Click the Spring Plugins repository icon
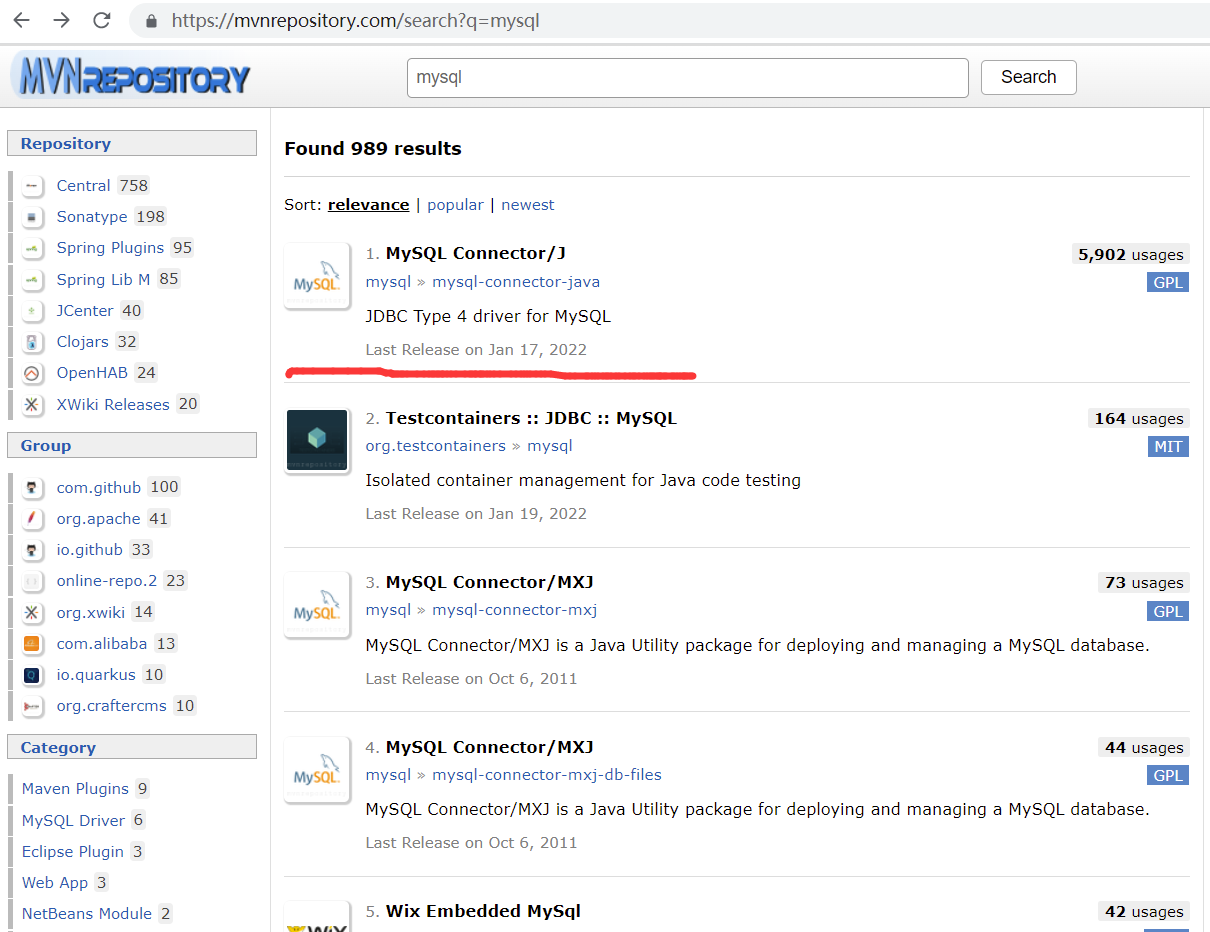The height and width of the screenshot is (932, 1210). click(x=33, y=248)
